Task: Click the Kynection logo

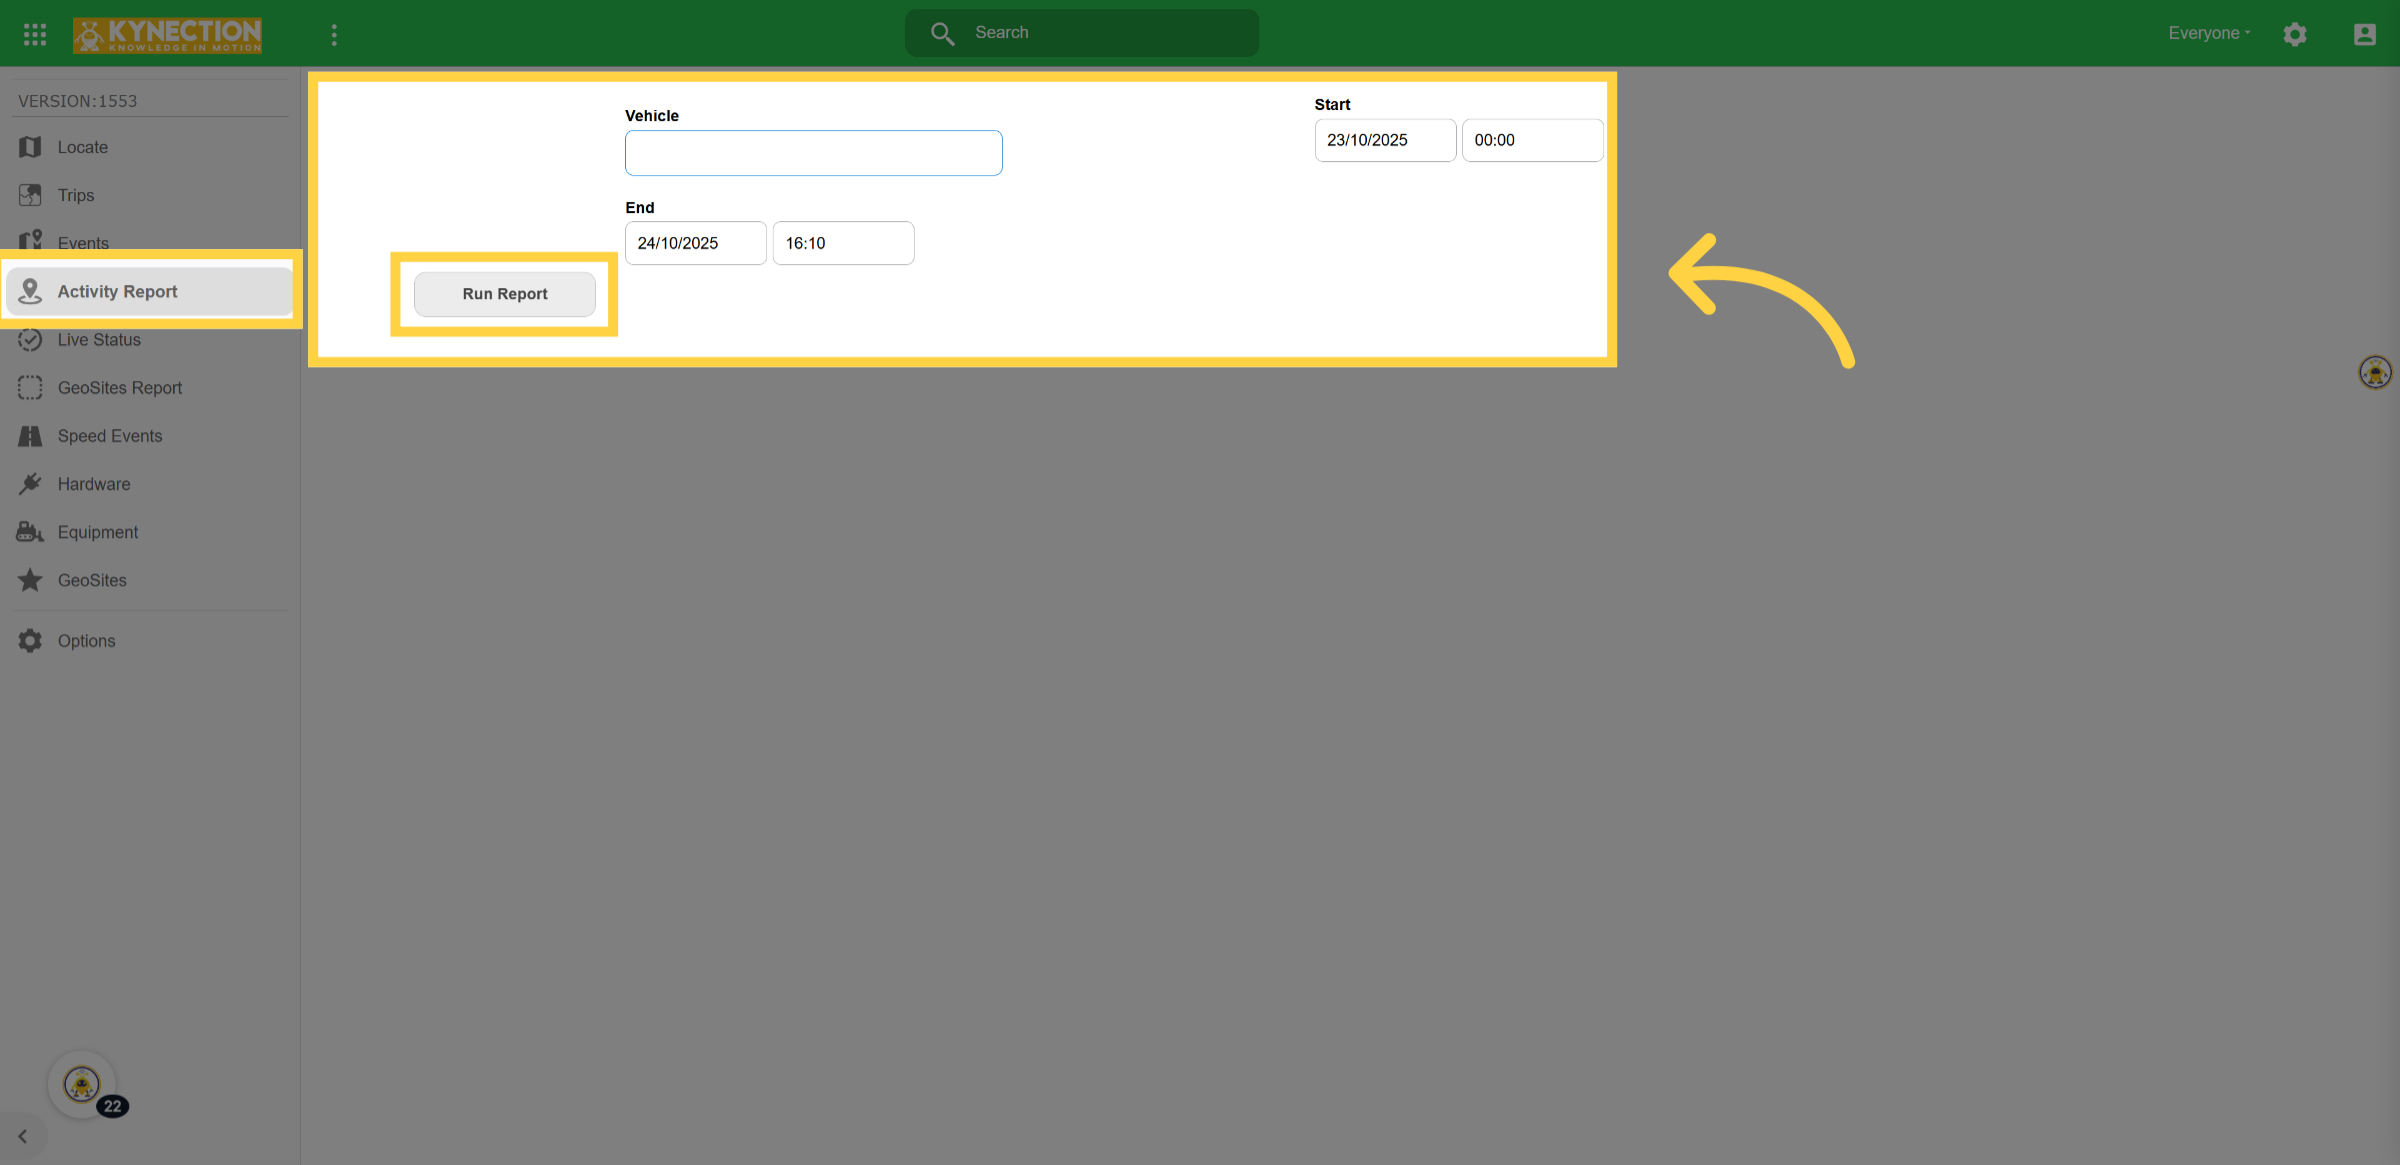Action: point(167,35)
